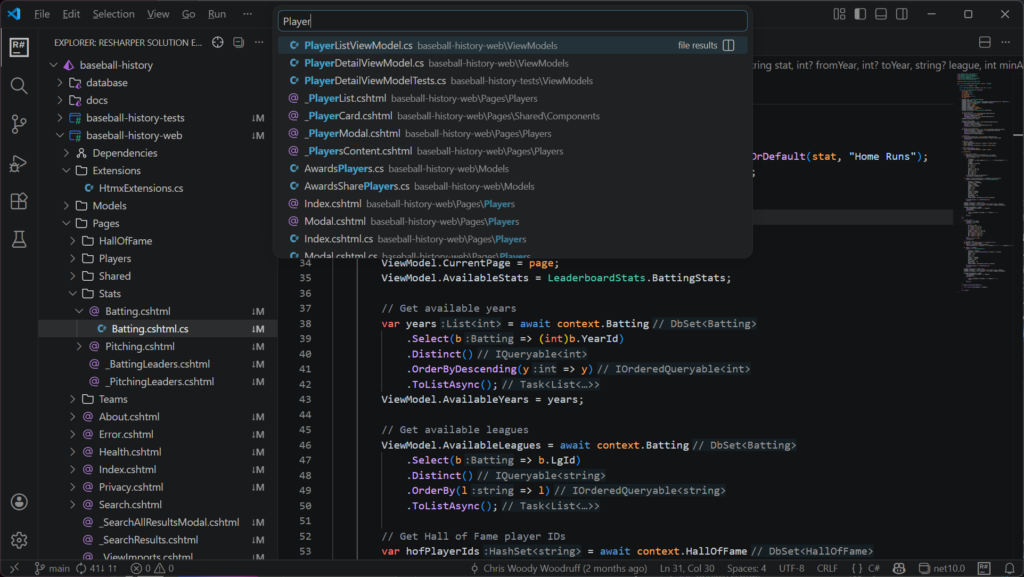The width and height of the screenshot is (1024, 577).
Task: Open the Source Control view
Action: 18,124
